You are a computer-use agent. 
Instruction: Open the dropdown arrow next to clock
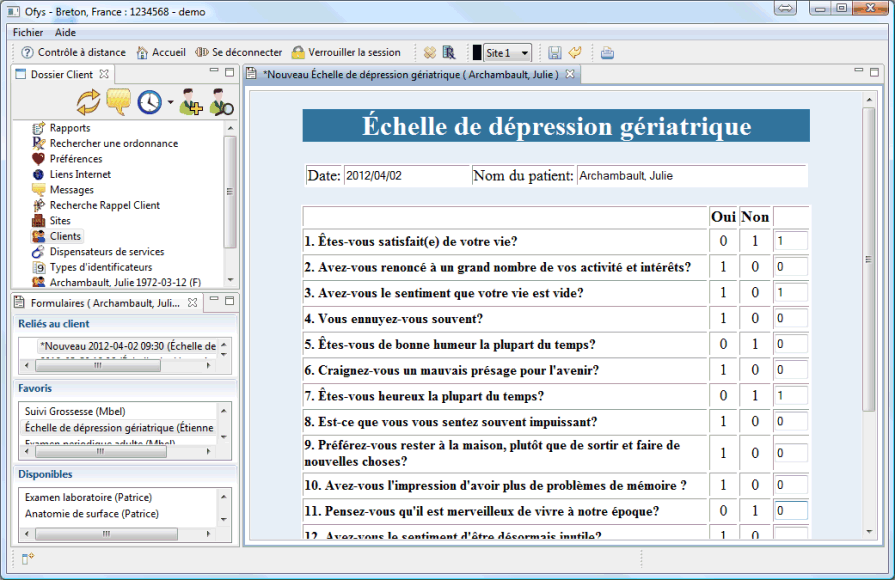[170, 103]
